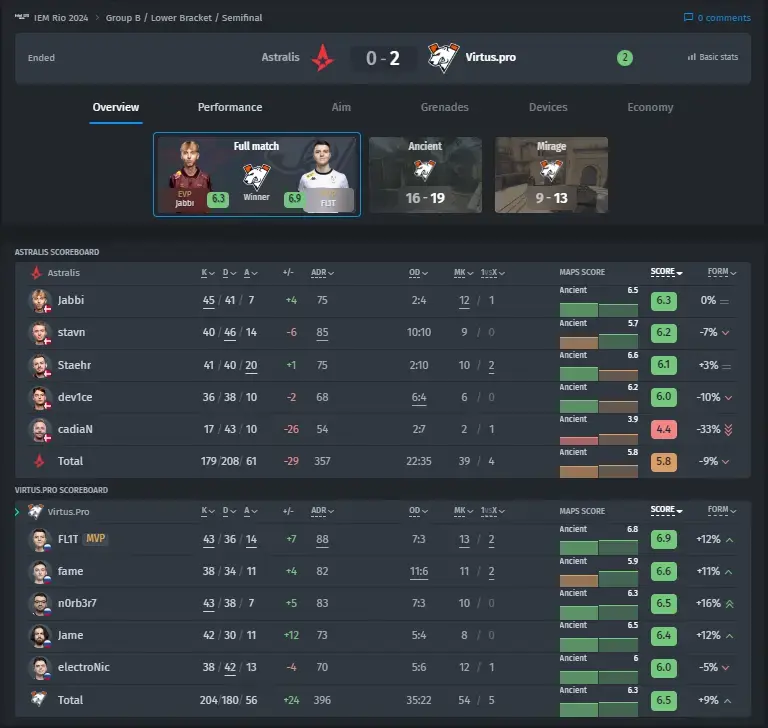Open the Performance tab
This screenshot has height=728, width=768.
[x=230, y=107]
